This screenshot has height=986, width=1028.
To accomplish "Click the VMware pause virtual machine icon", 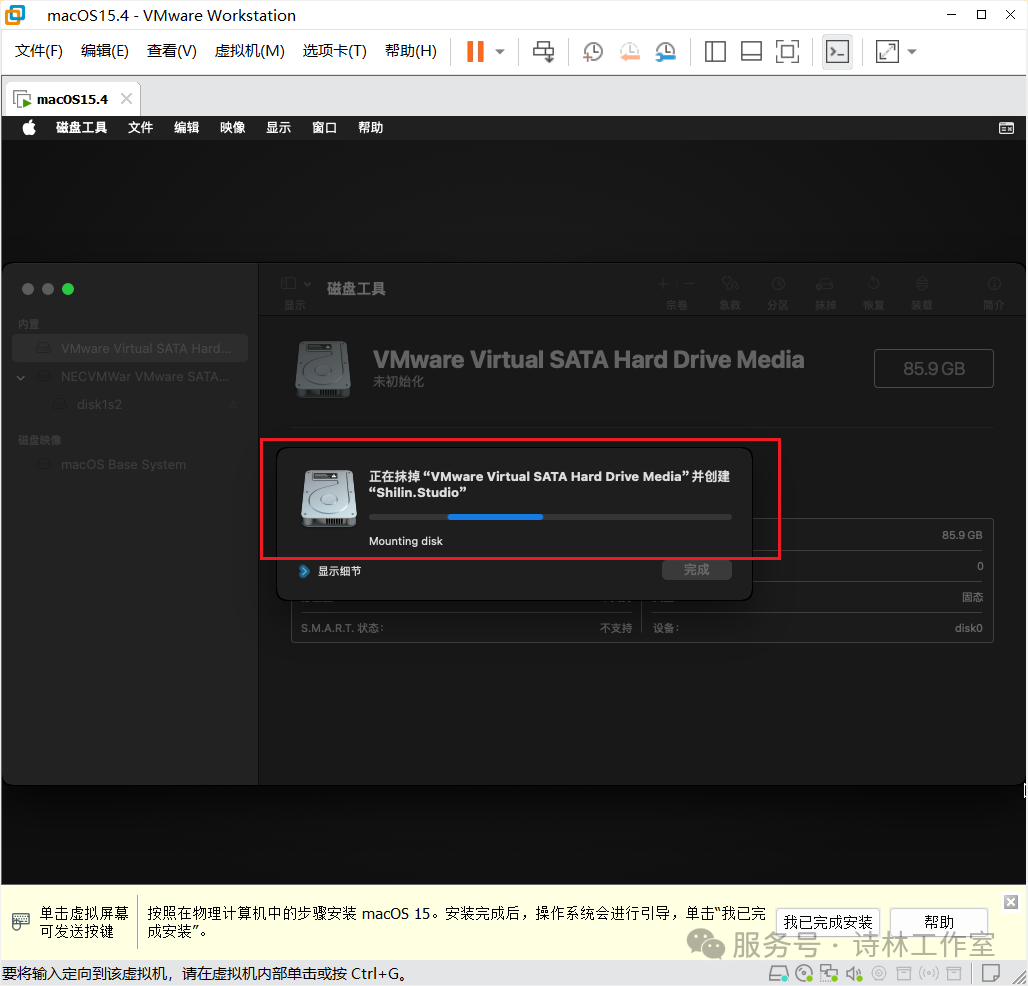I will point(475,52).
